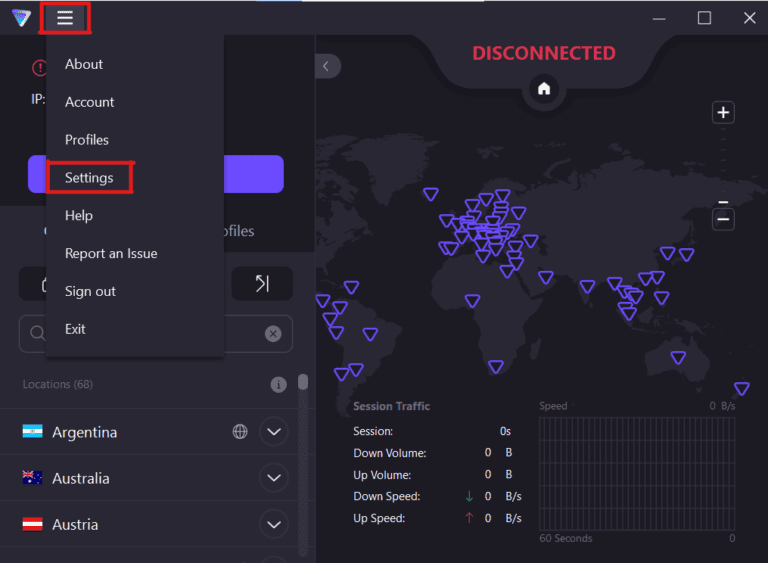Select the Austria country entry
This screenshot has width=768, height=563.
(75, 524)
